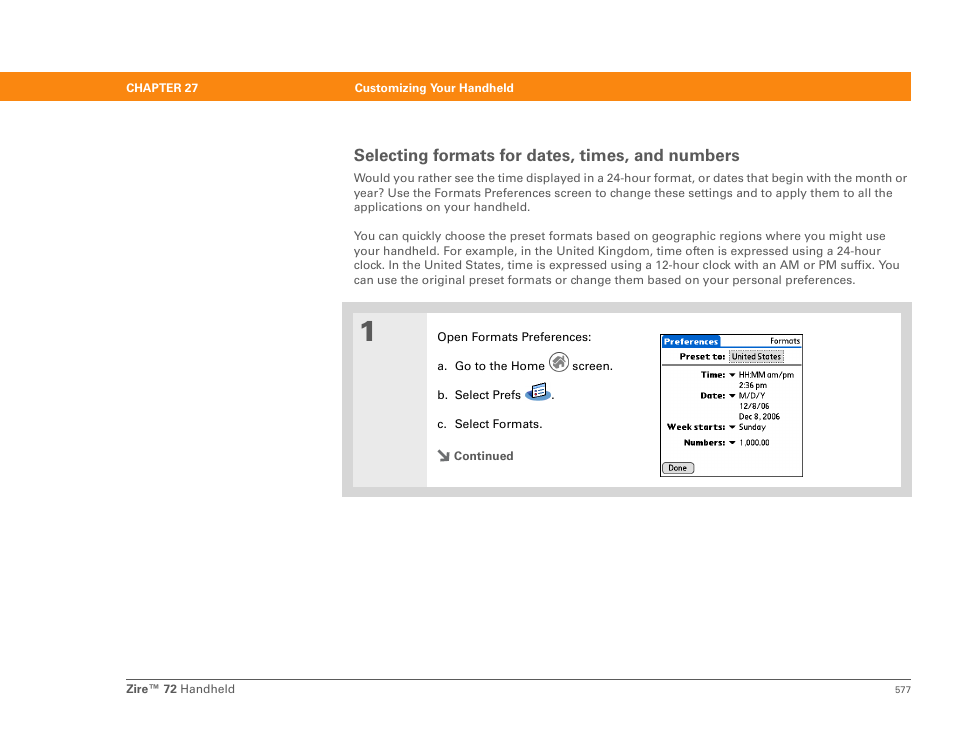Click the Continued arrow icon
The width and height of the screenshot is (954, 738).
444,456
